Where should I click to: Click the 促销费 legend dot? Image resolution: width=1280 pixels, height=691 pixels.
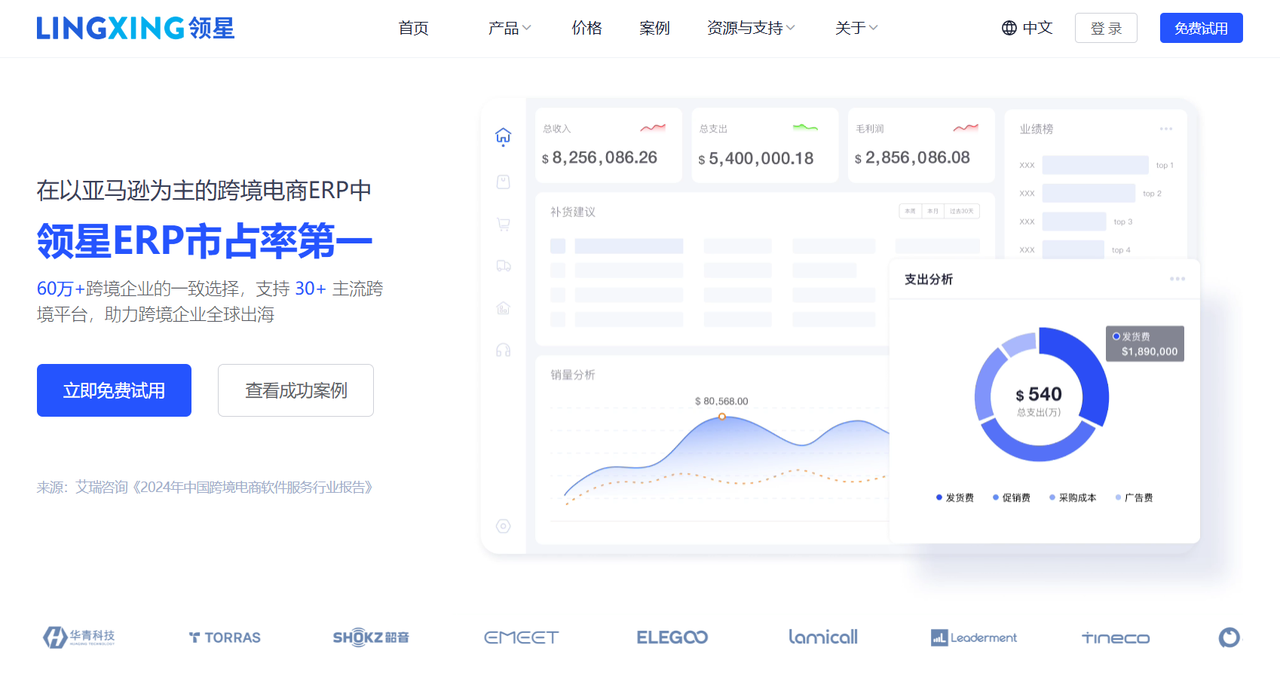click(996, 497)
